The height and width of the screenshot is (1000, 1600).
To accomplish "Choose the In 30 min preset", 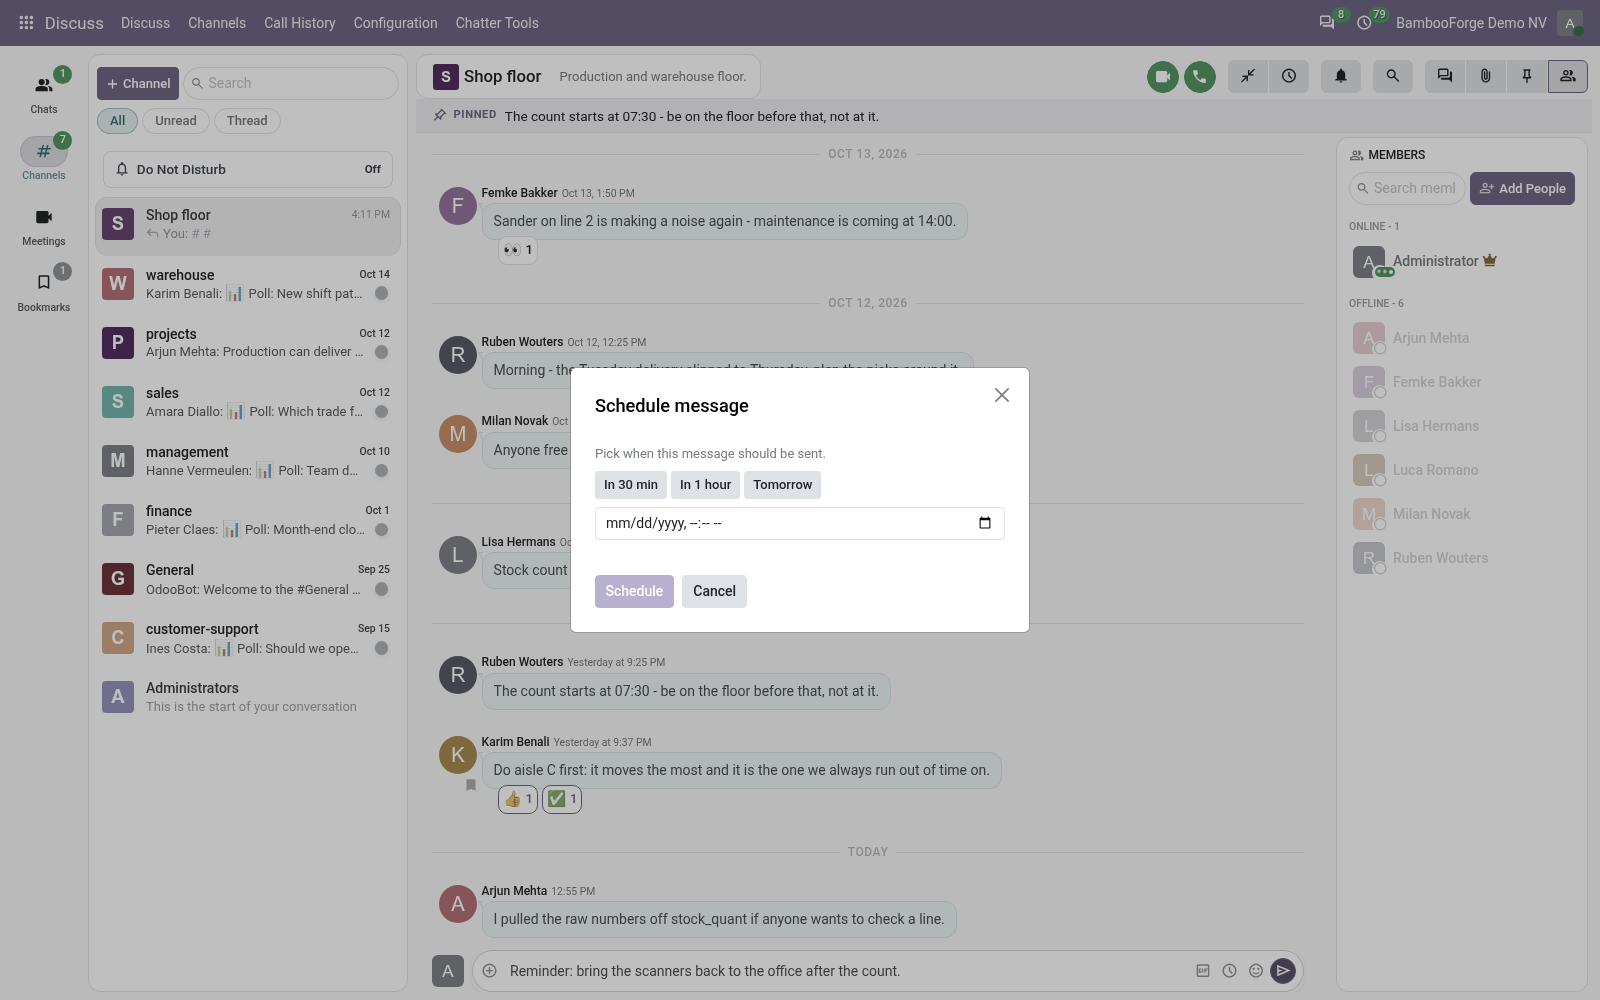I will point(631,485).
